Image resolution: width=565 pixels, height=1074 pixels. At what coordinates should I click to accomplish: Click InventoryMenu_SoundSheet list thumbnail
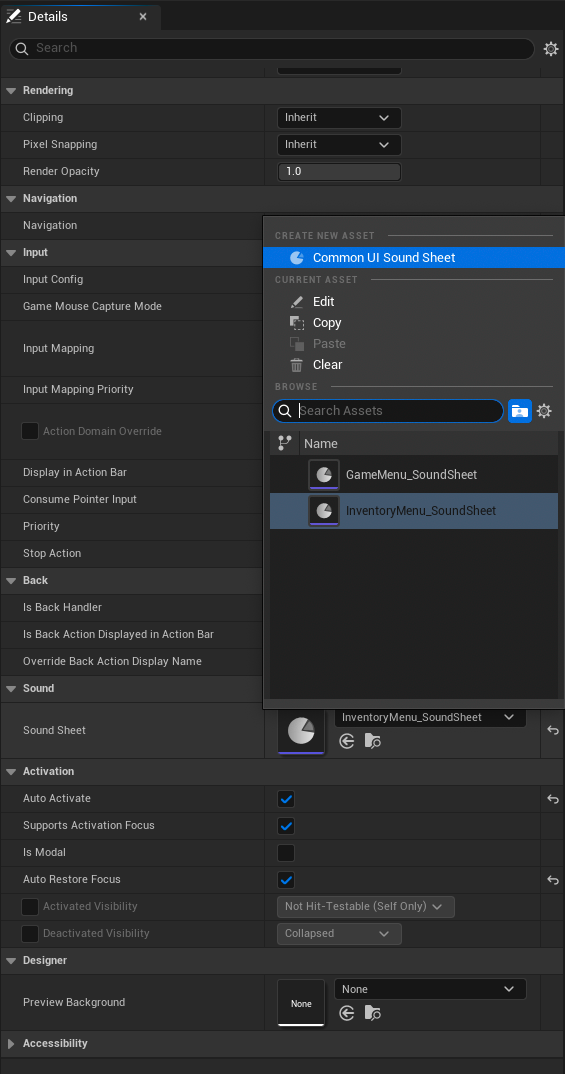click(324, 511)
